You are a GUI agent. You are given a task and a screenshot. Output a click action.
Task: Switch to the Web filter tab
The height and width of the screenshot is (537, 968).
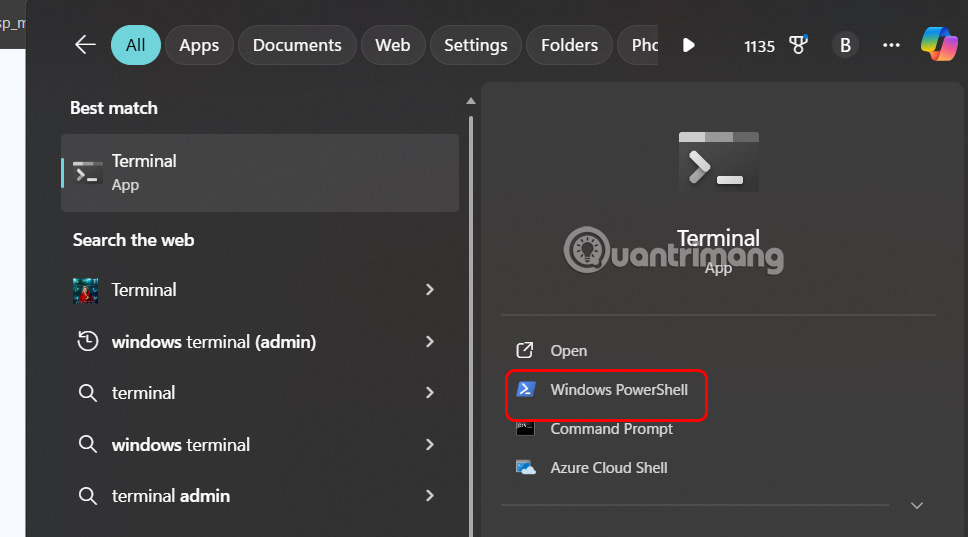(393, 45)
